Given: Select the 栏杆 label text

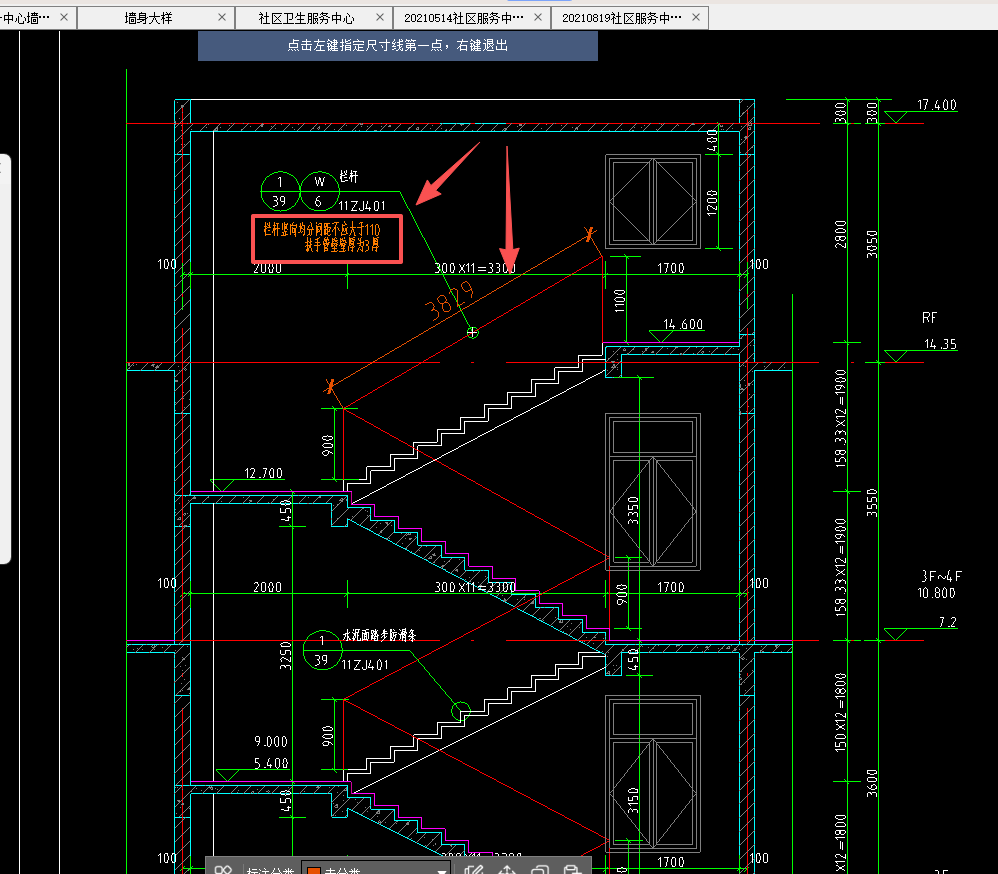Looking at the screenshot, I should tap(349, 176).
